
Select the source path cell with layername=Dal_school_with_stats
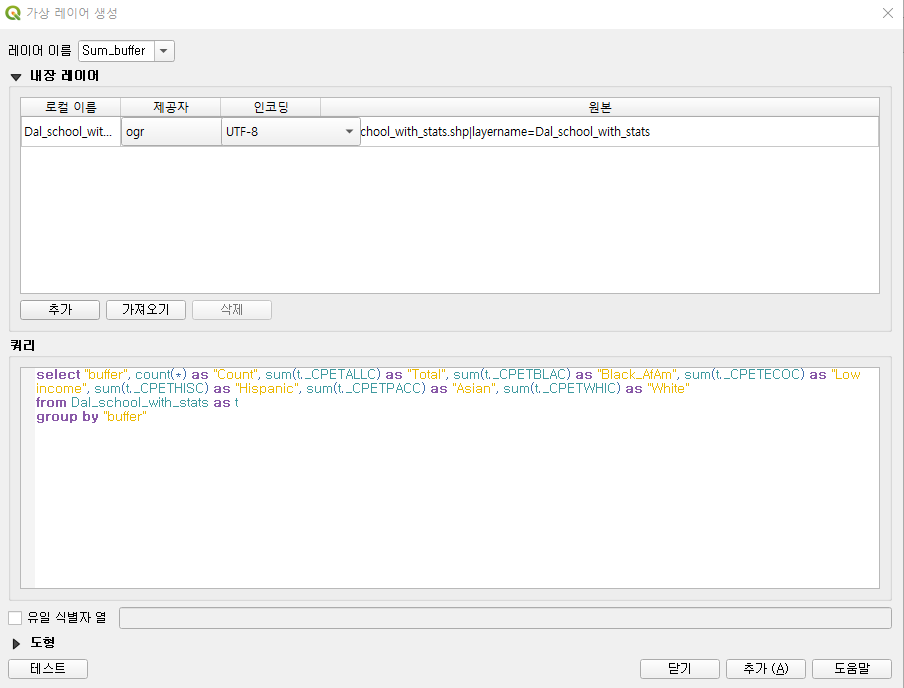click(619, 131)
